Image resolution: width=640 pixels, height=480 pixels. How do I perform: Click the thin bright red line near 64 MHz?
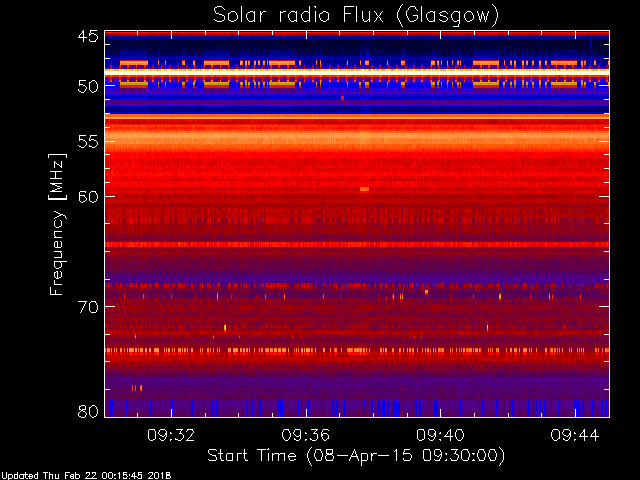pos(357,244)
